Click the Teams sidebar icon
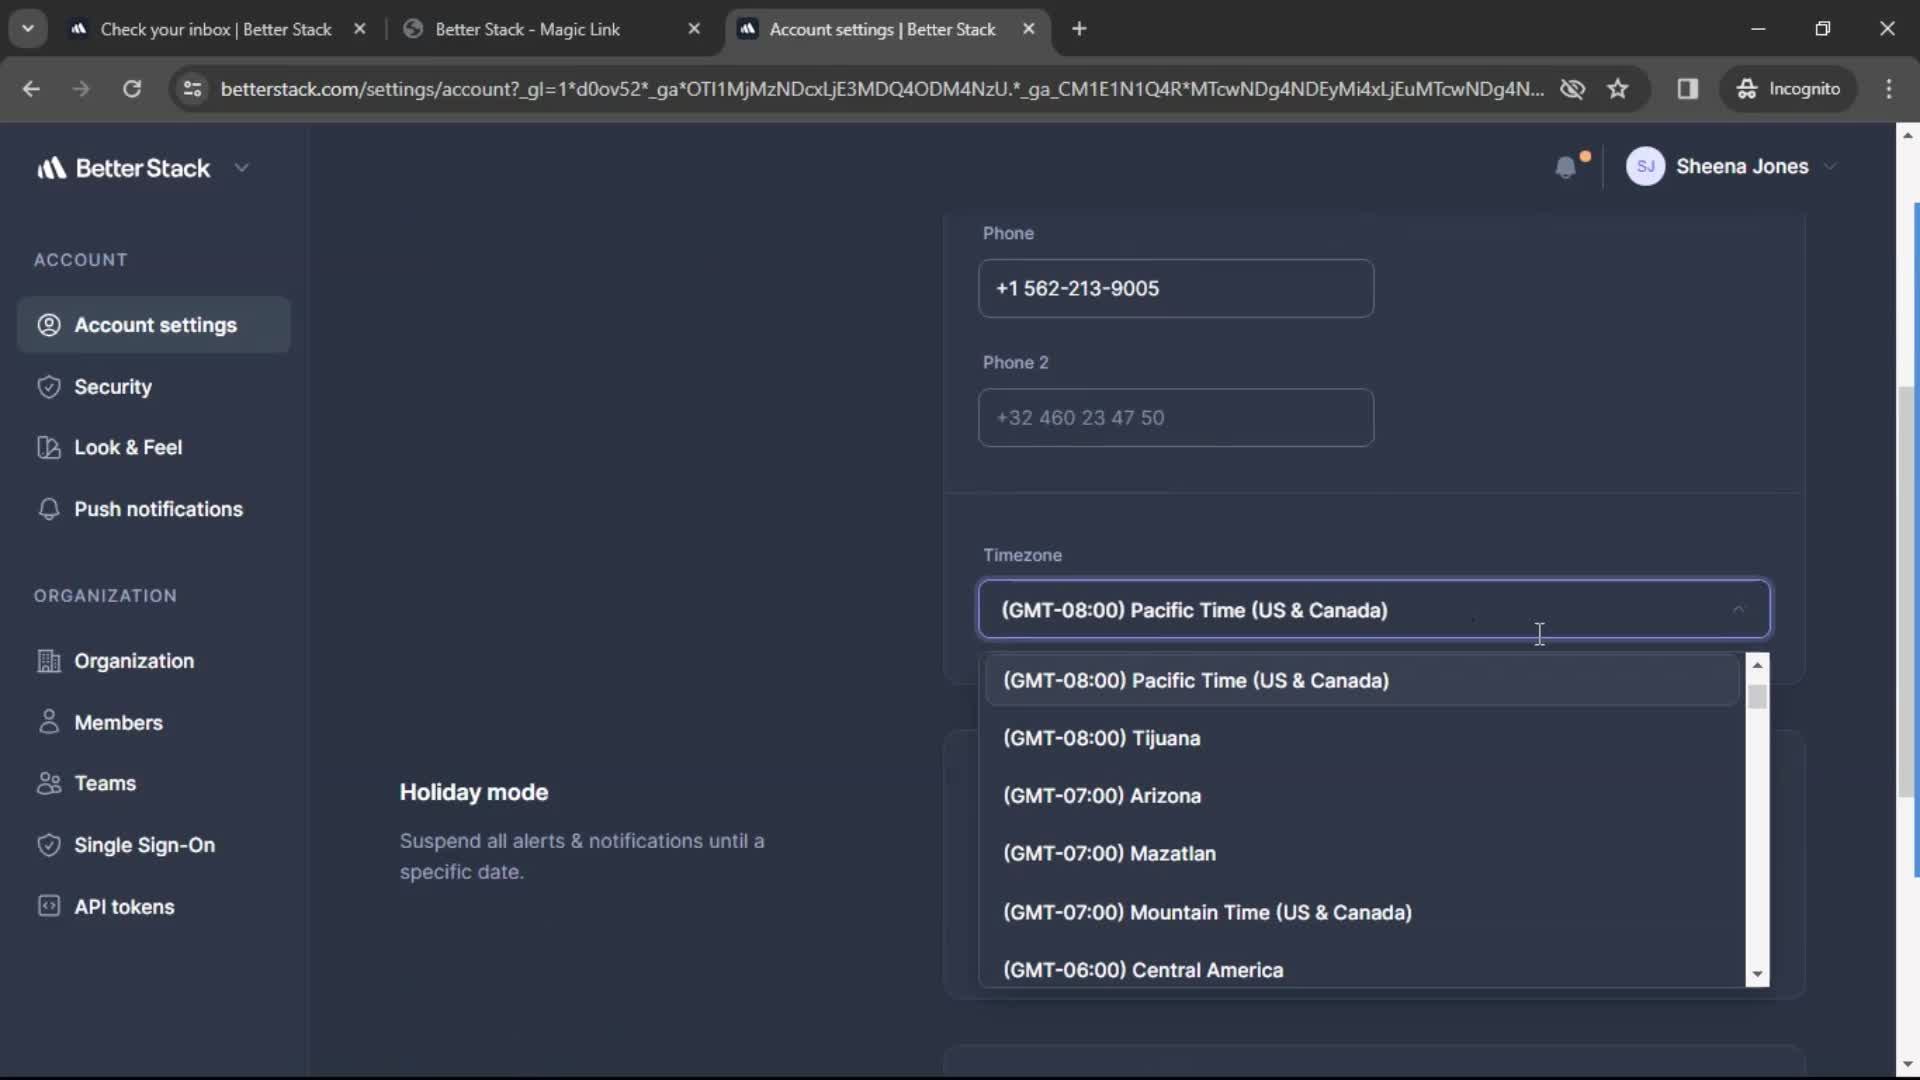1920x1080 pixels. (46, 783)
